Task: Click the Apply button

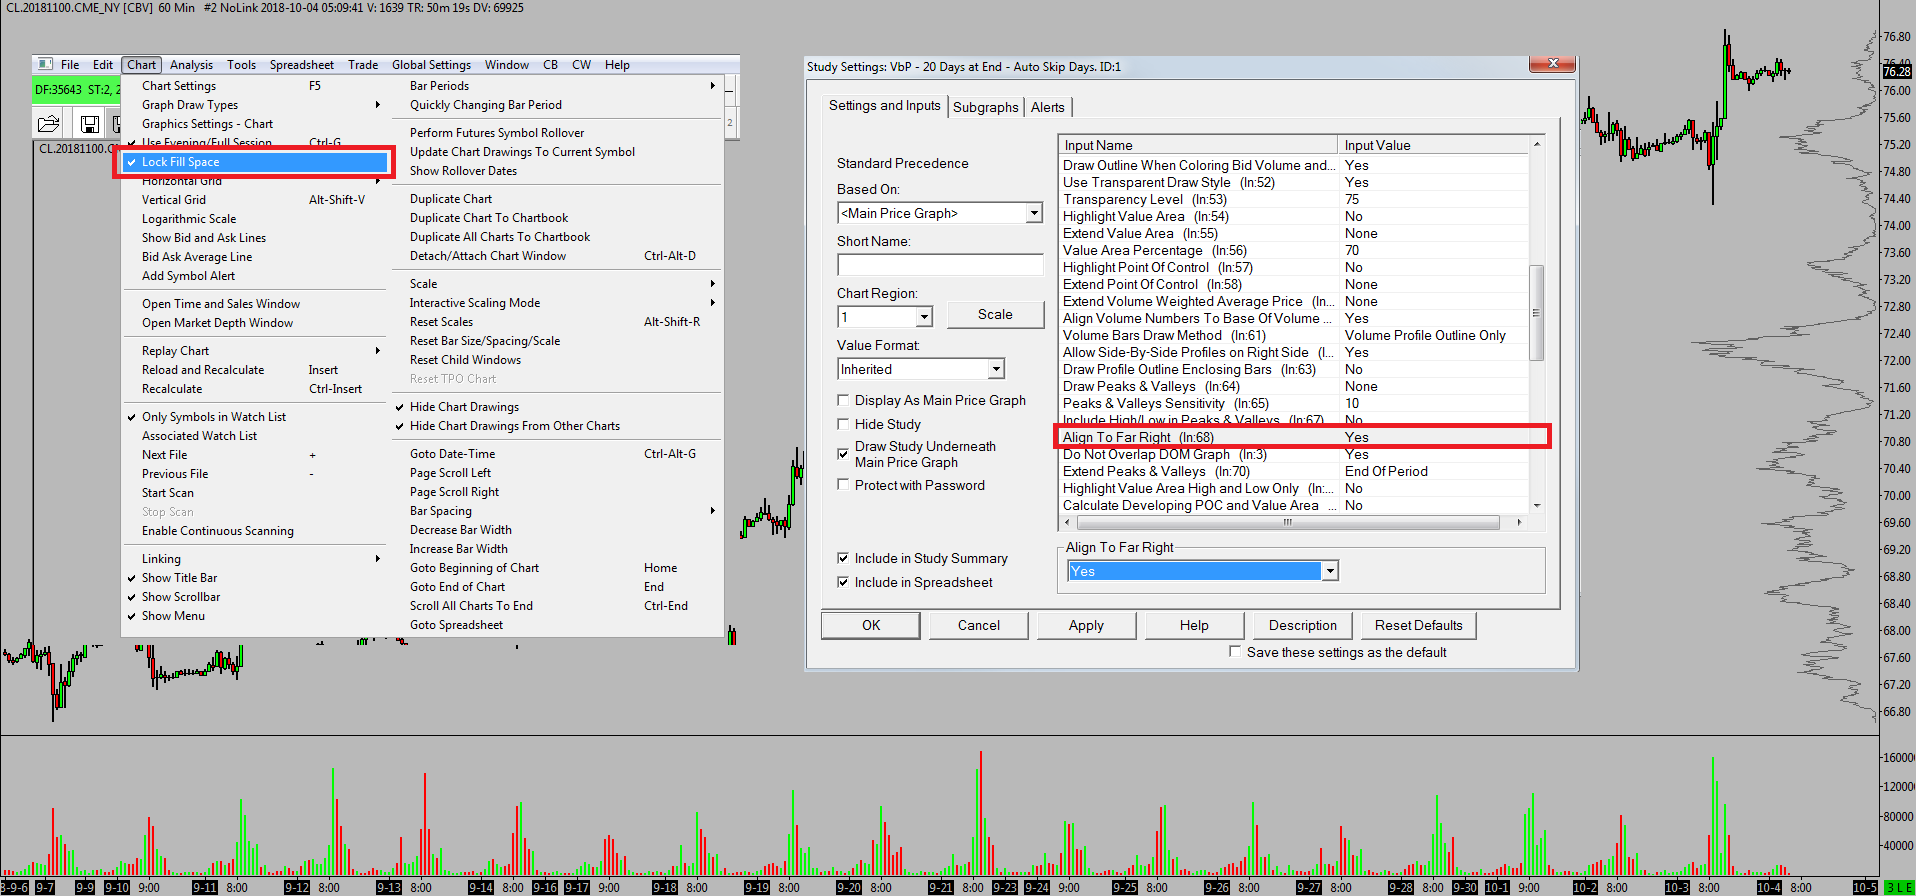Action: tap(1086, 625)
